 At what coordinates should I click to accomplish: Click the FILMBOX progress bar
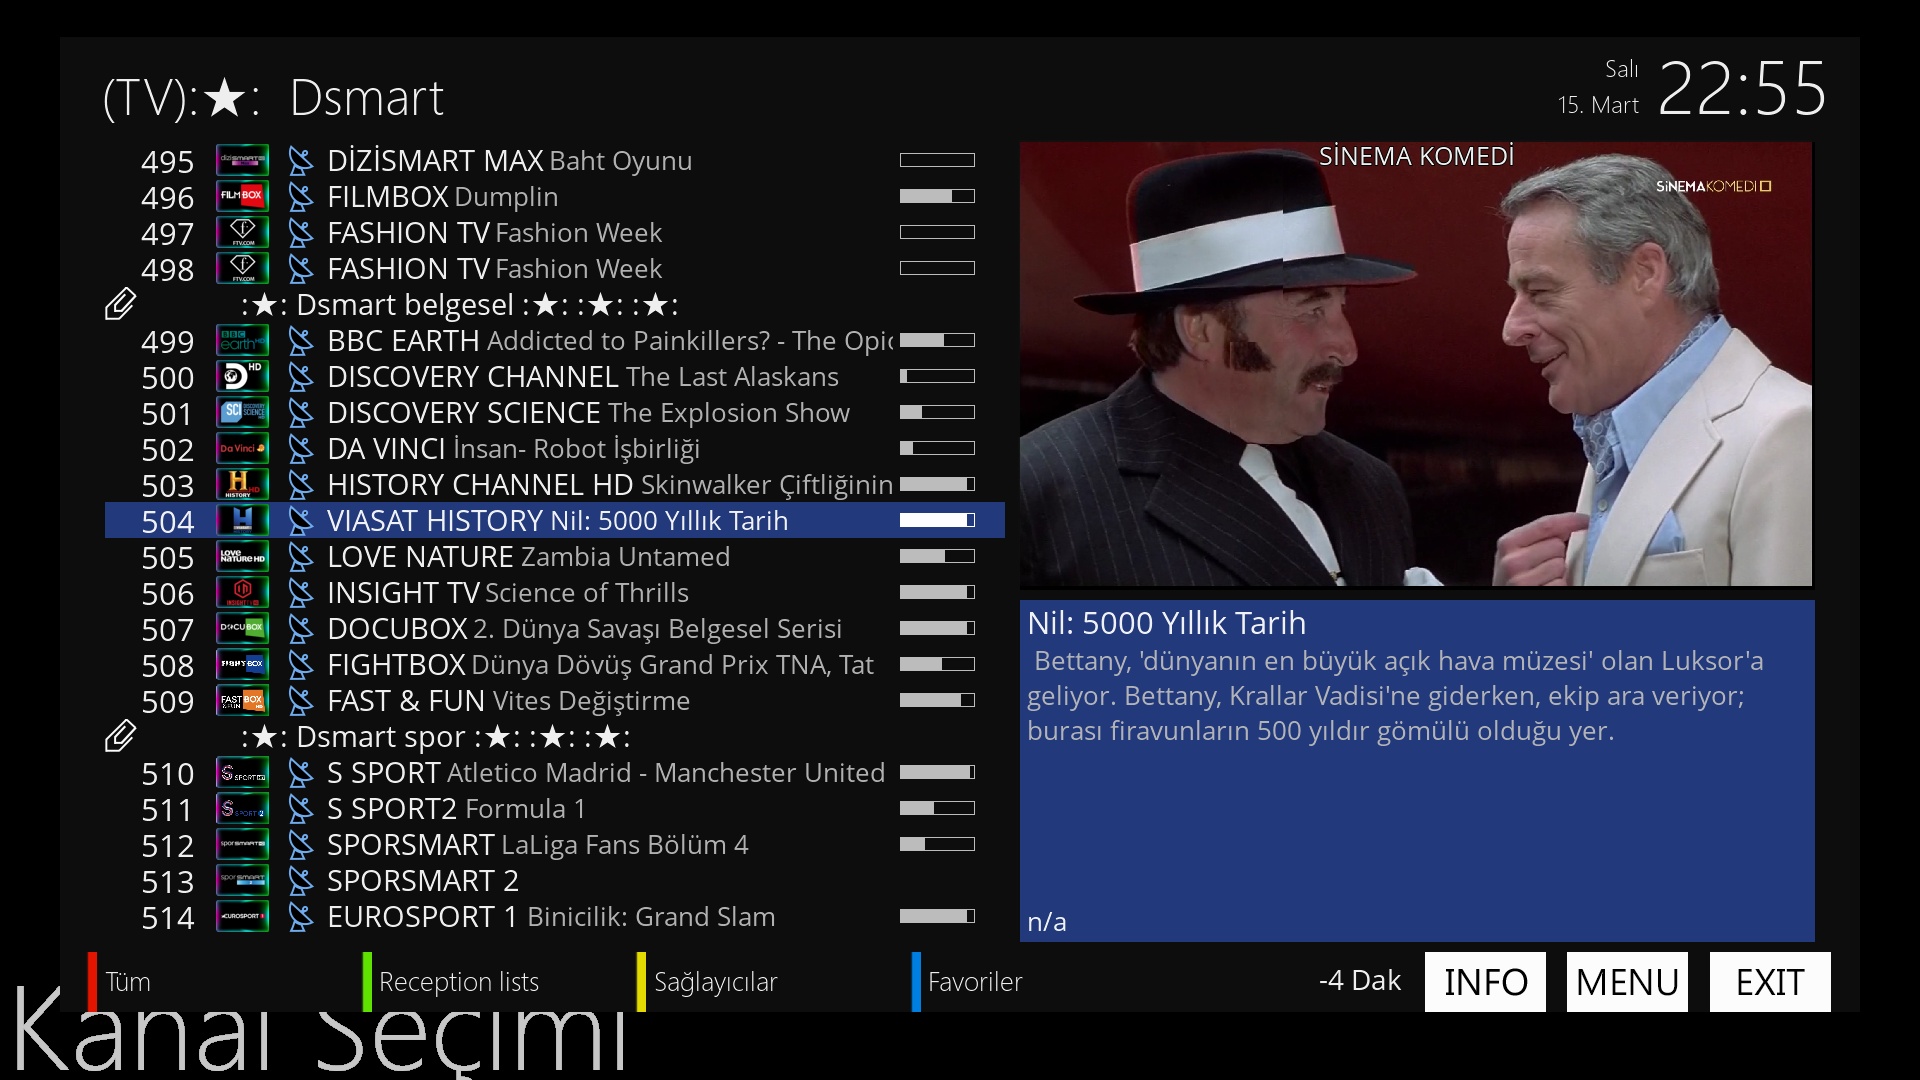937,196
